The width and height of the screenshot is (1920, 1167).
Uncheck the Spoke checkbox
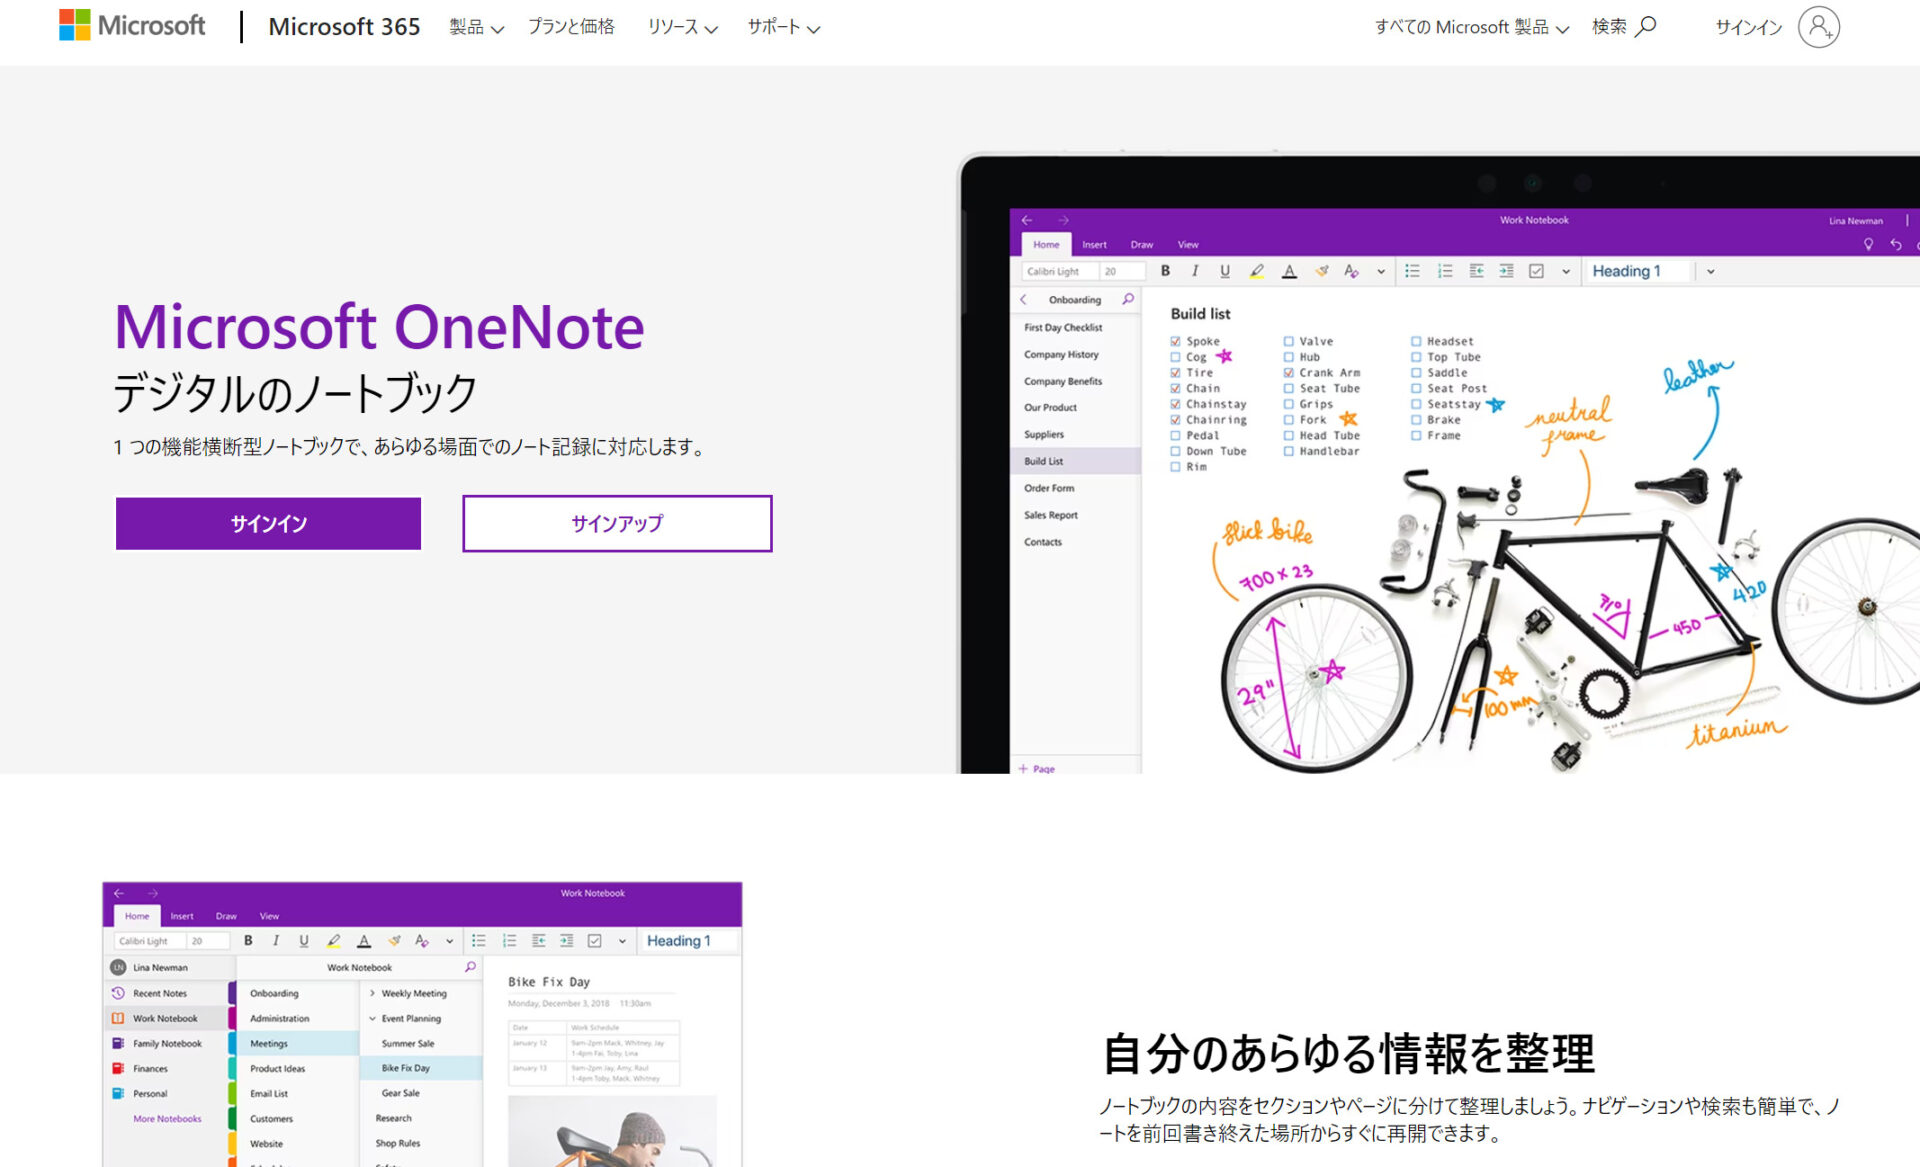coord(1175,341)
